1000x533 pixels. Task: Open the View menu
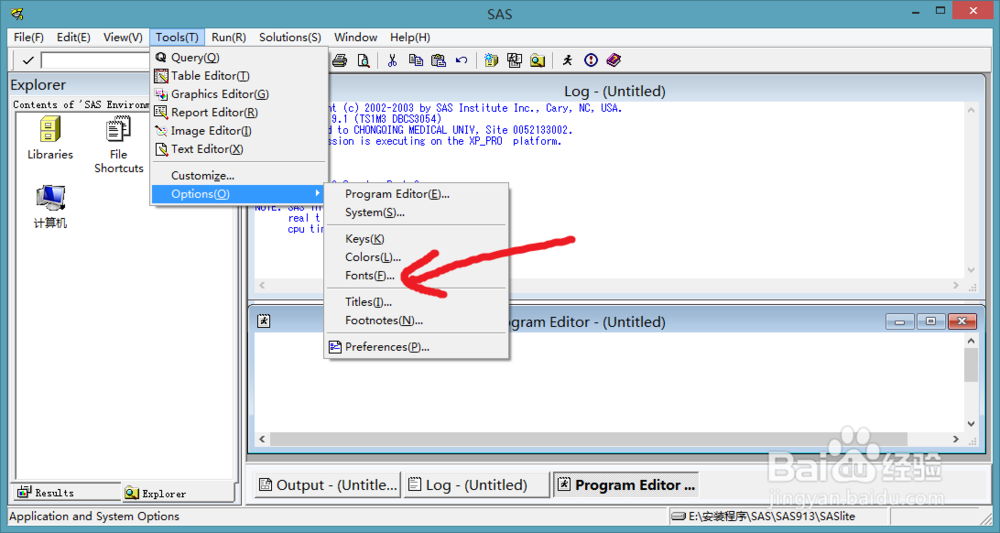point(123,37)
